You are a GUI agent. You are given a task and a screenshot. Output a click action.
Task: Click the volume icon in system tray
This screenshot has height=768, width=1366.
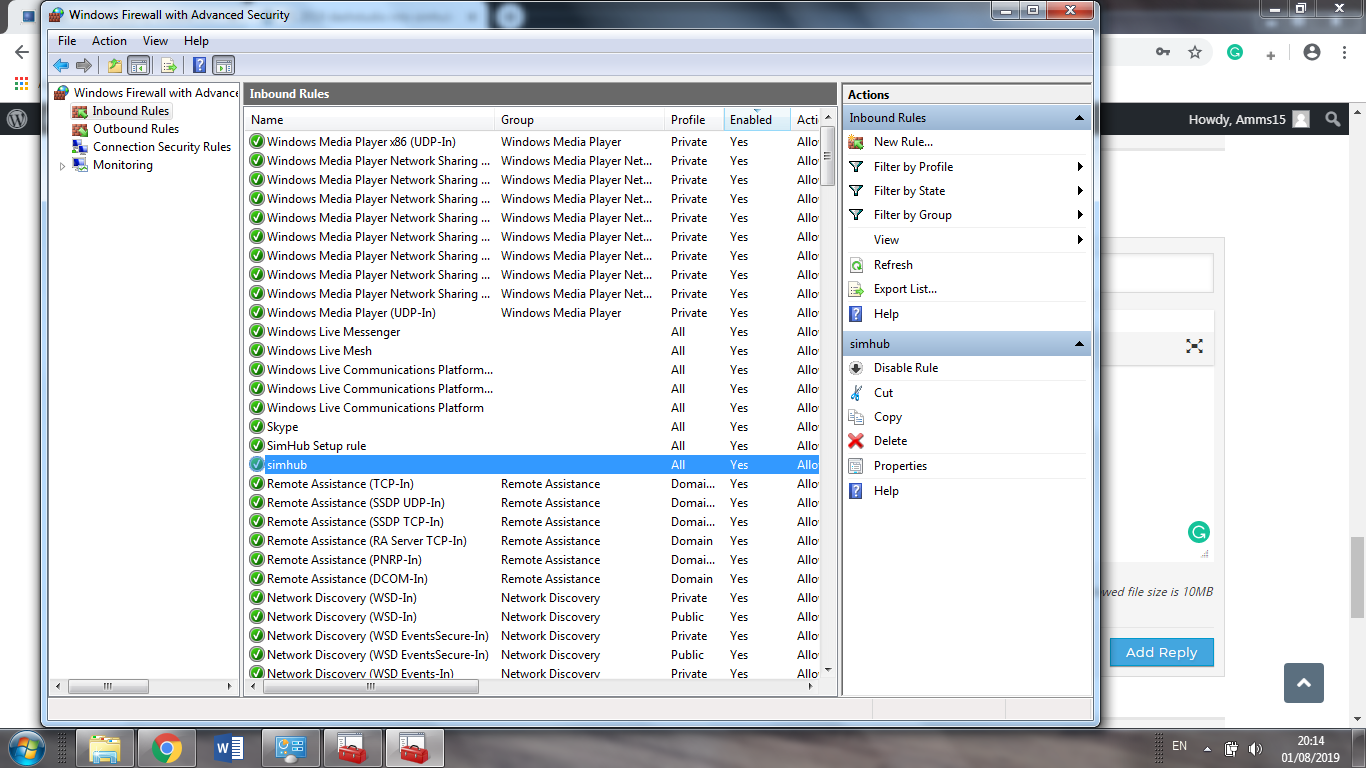(x=1255, y=748)
